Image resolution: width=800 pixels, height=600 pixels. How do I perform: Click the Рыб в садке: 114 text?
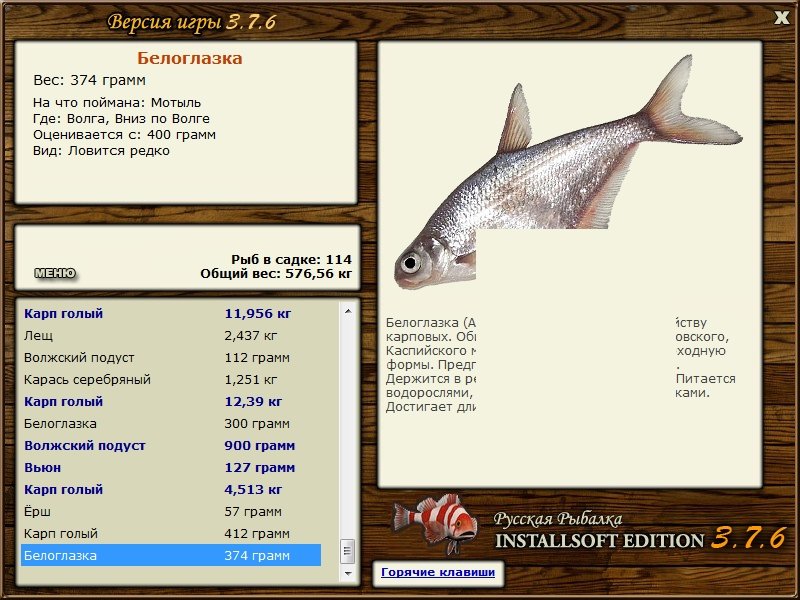[x=291, y=259]
